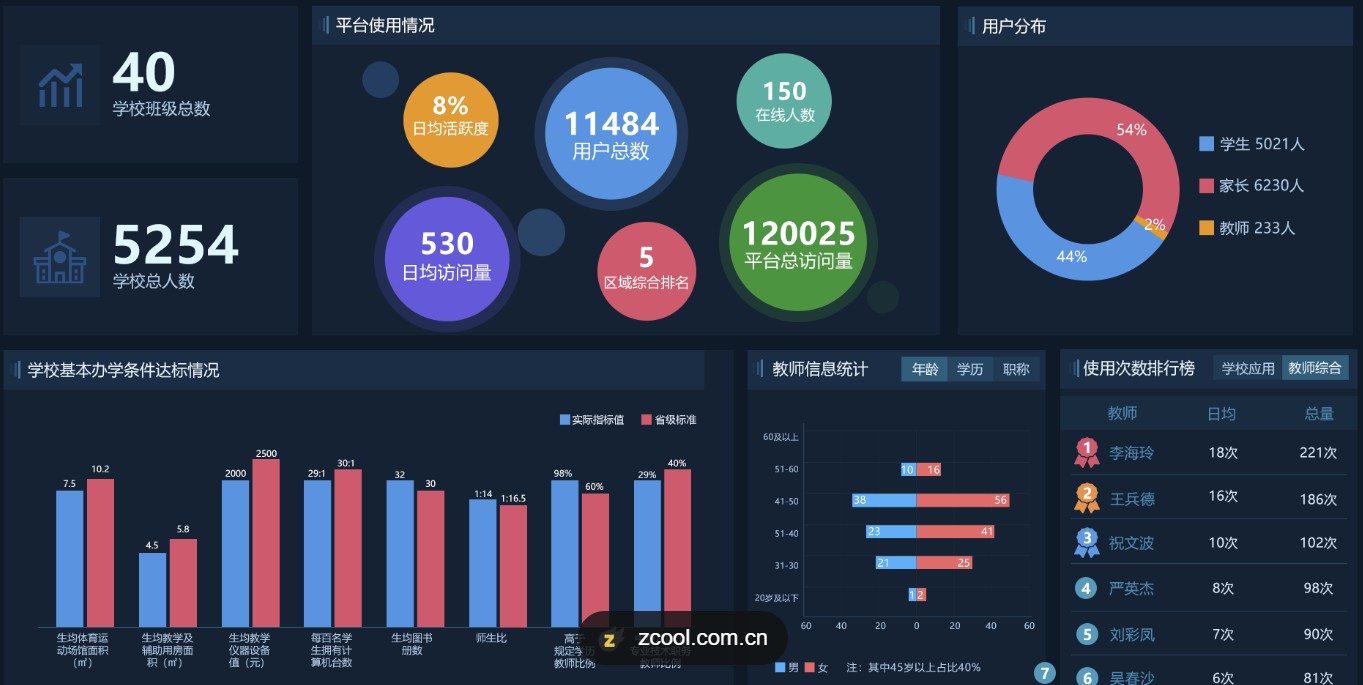Click the 使用次数排行榜 title

[1139, 368]
